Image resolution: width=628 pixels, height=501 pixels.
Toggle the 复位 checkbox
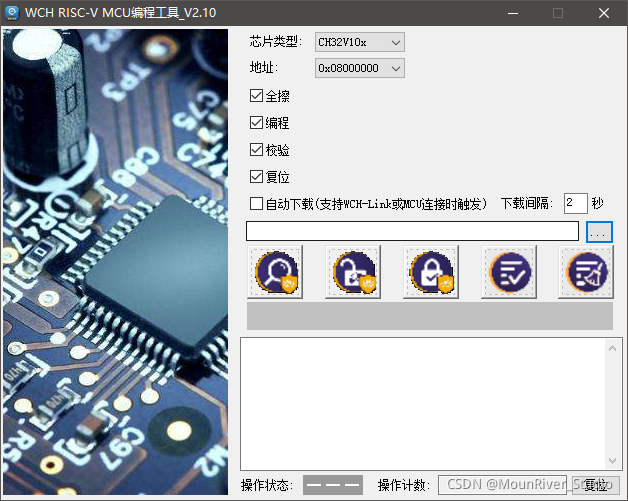[256, 176]
